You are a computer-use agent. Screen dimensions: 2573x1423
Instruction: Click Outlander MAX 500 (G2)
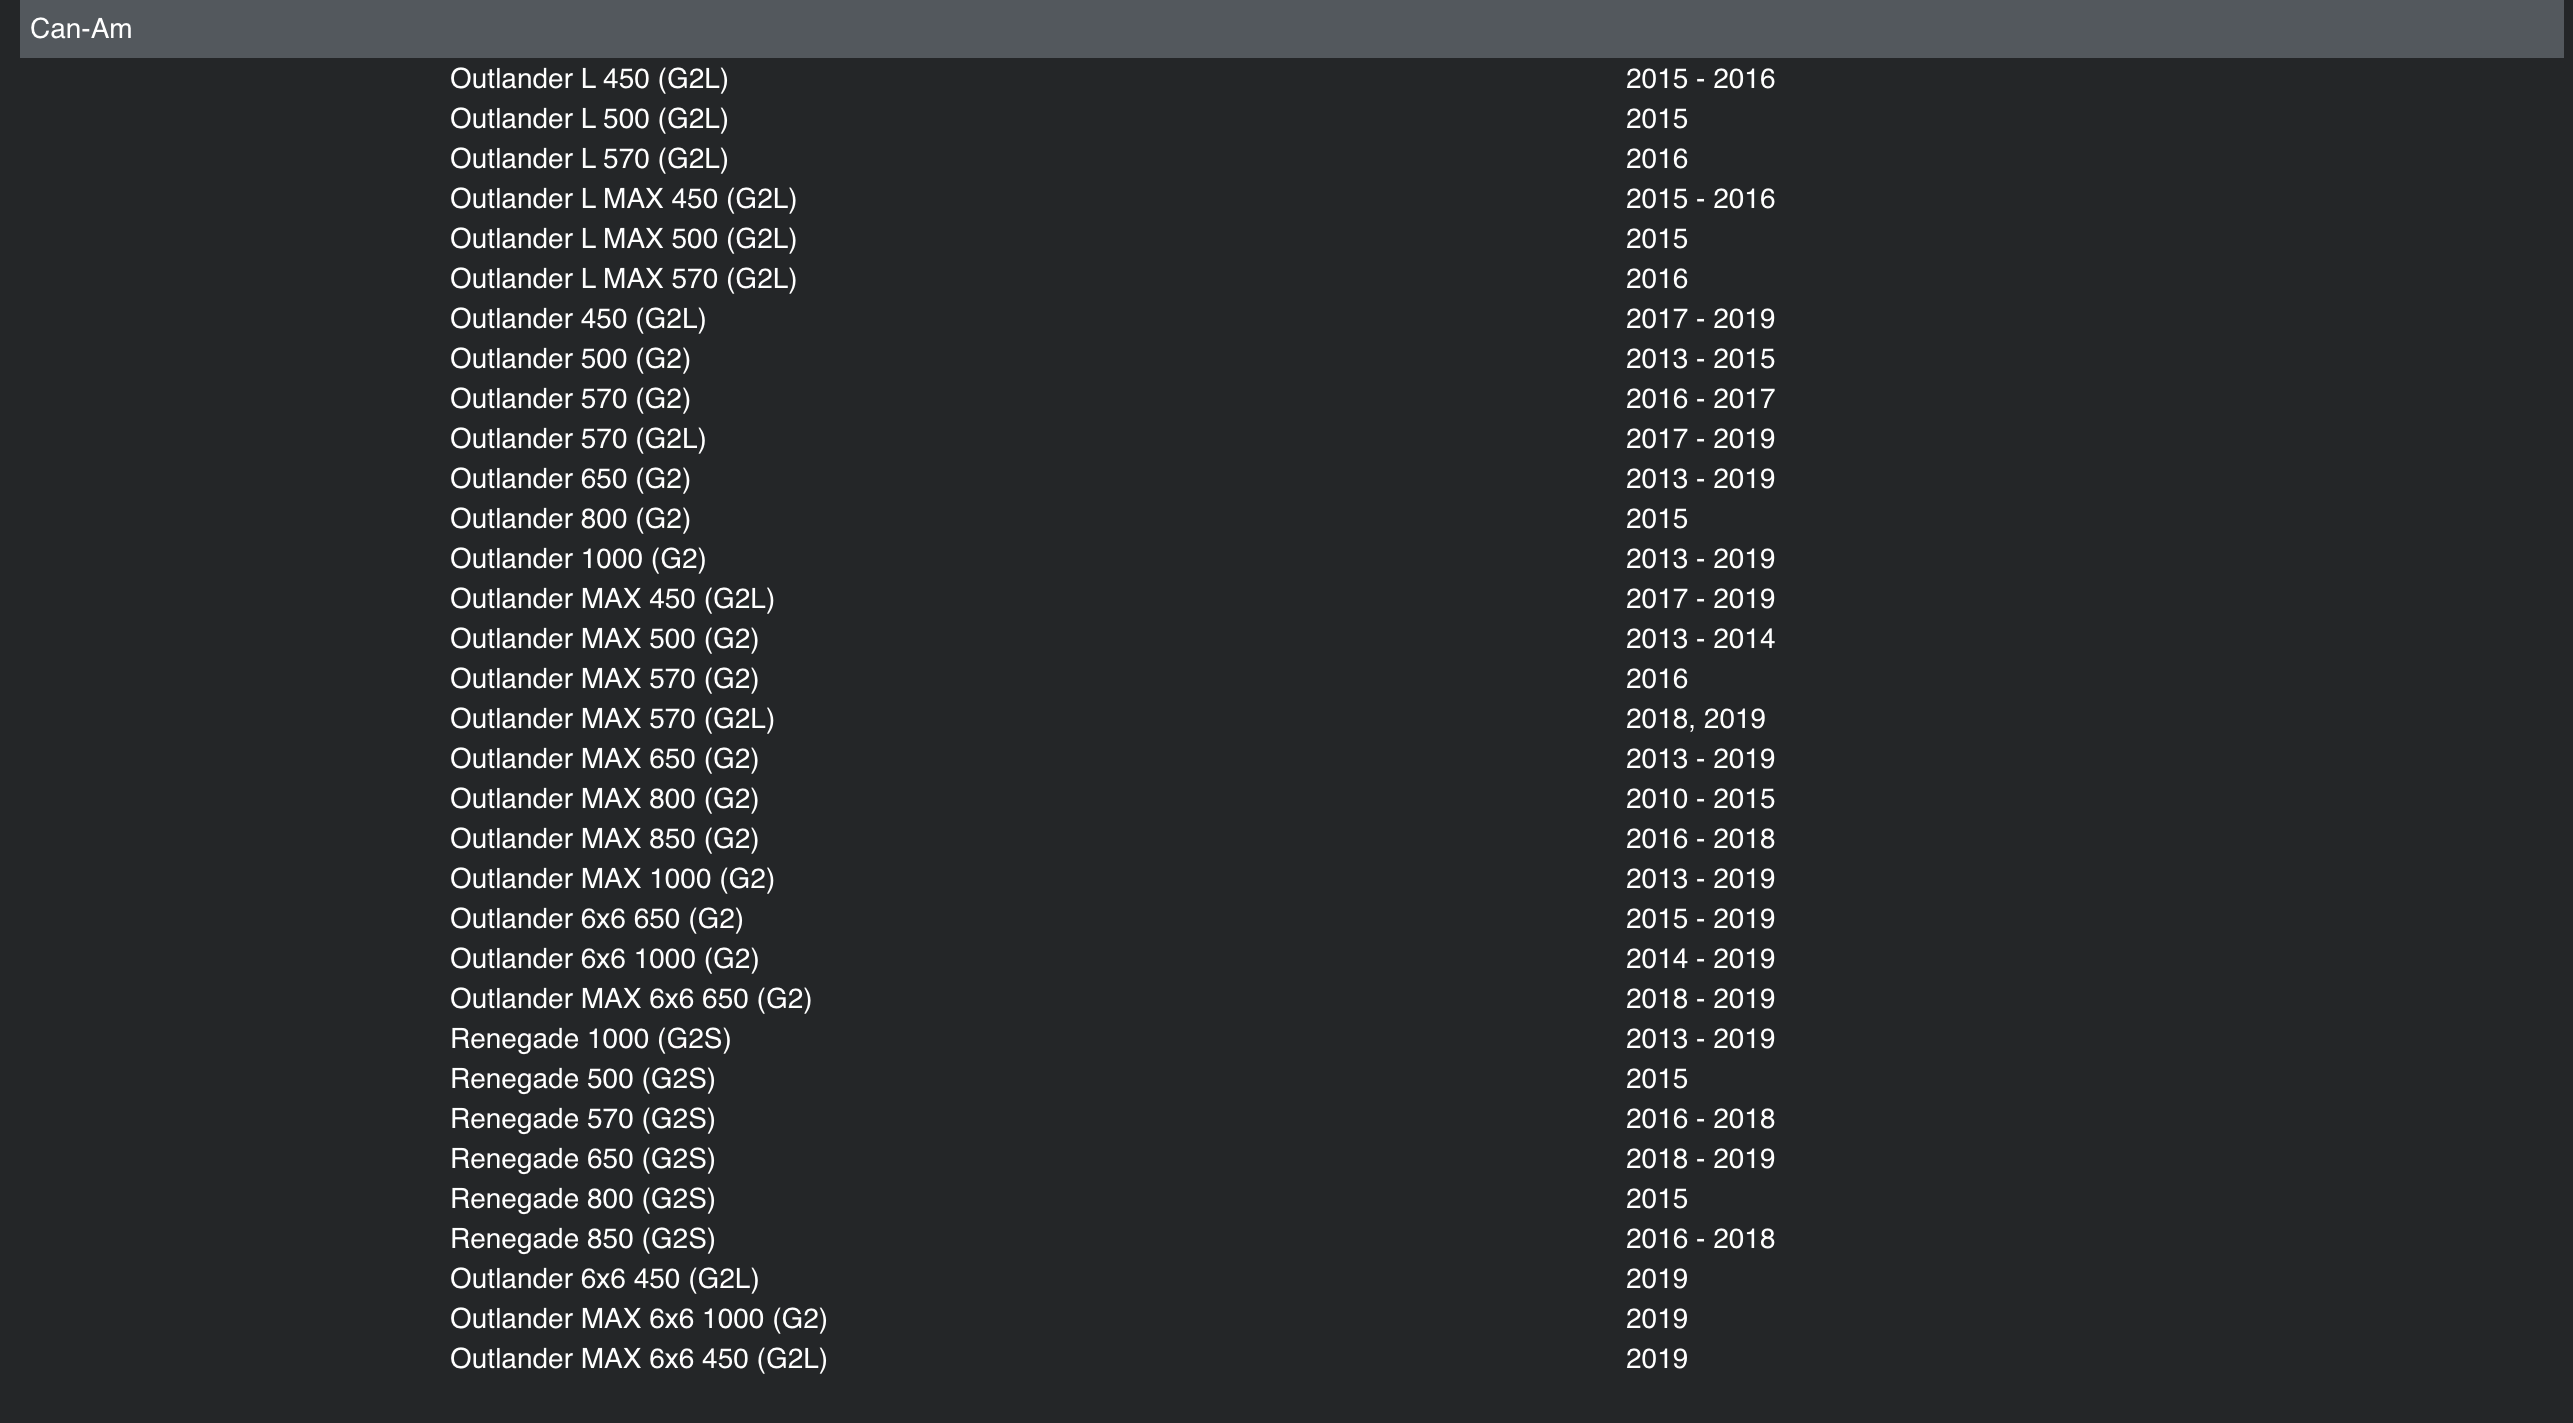point(604,639)
